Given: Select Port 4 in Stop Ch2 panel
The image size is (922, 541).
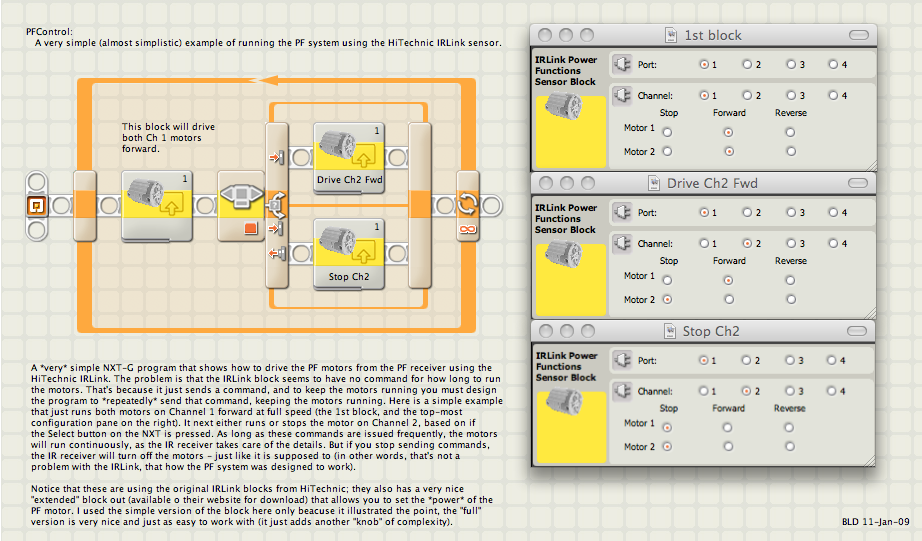Looking at the screenshot, I should click(831, 360).
